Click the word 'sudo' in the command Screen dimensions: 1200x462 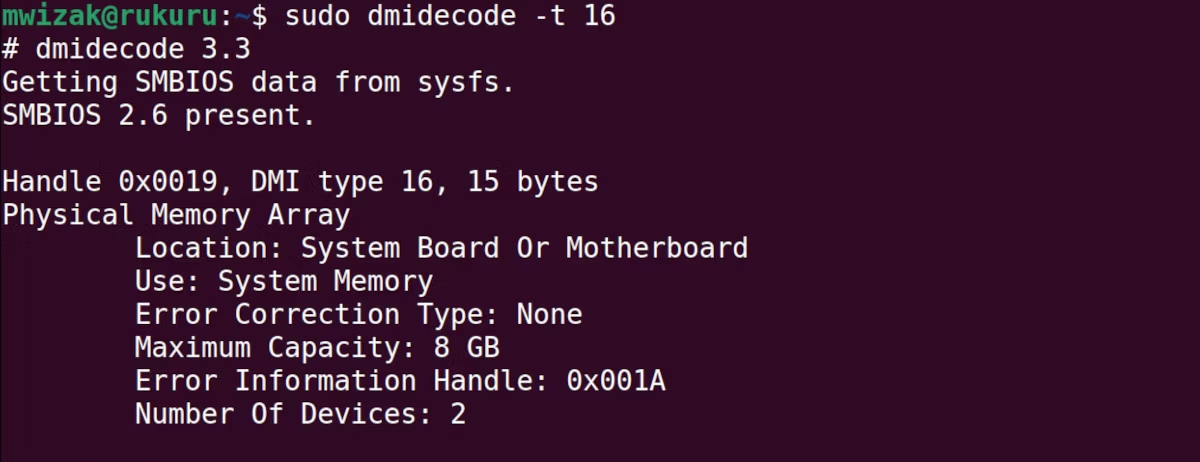pos(318,16)
